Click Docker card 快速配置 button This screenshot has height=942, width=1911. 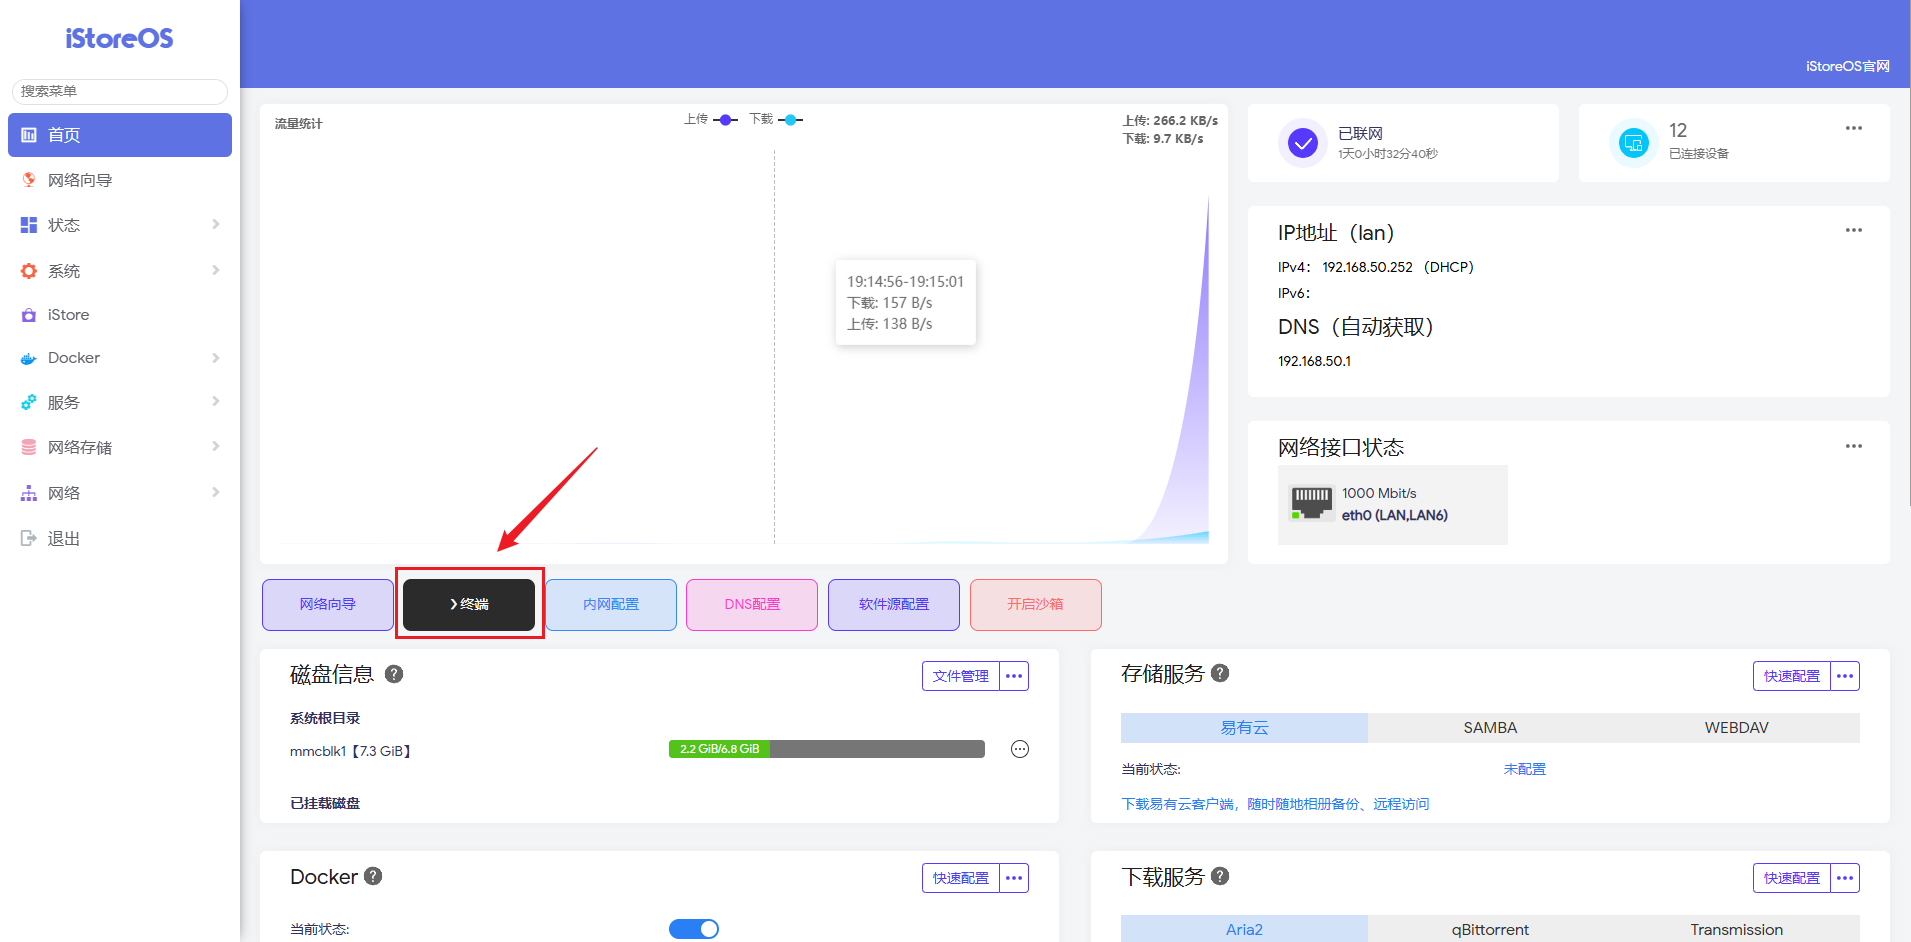(x=961, y=878)
